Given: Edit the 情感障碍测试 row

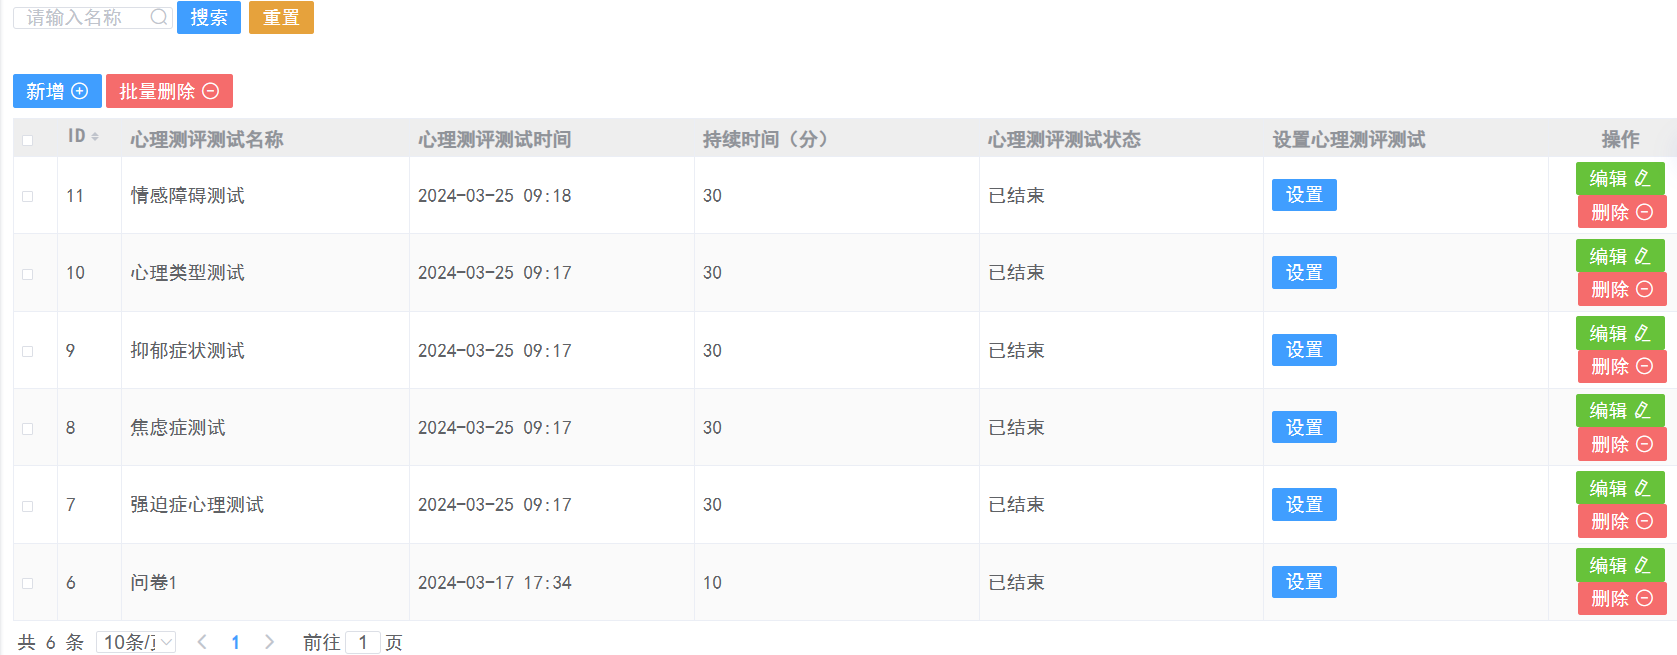Looking at the screenshot, I should [x=1619, y=179].
